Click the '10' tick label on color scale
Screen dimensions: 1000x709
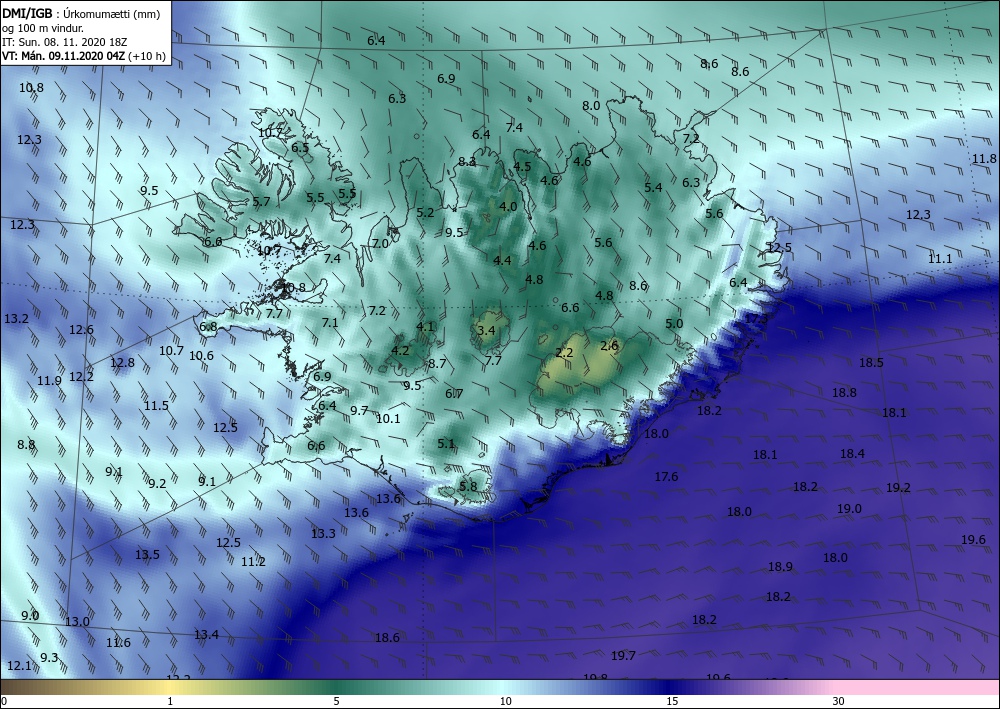[504, 701]
